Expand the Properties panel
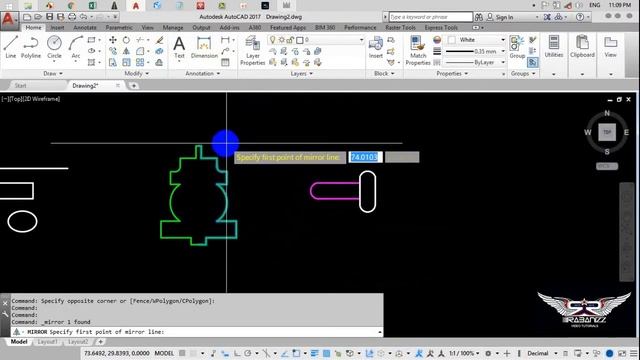640x360 pixels. [x=452, y=73]
